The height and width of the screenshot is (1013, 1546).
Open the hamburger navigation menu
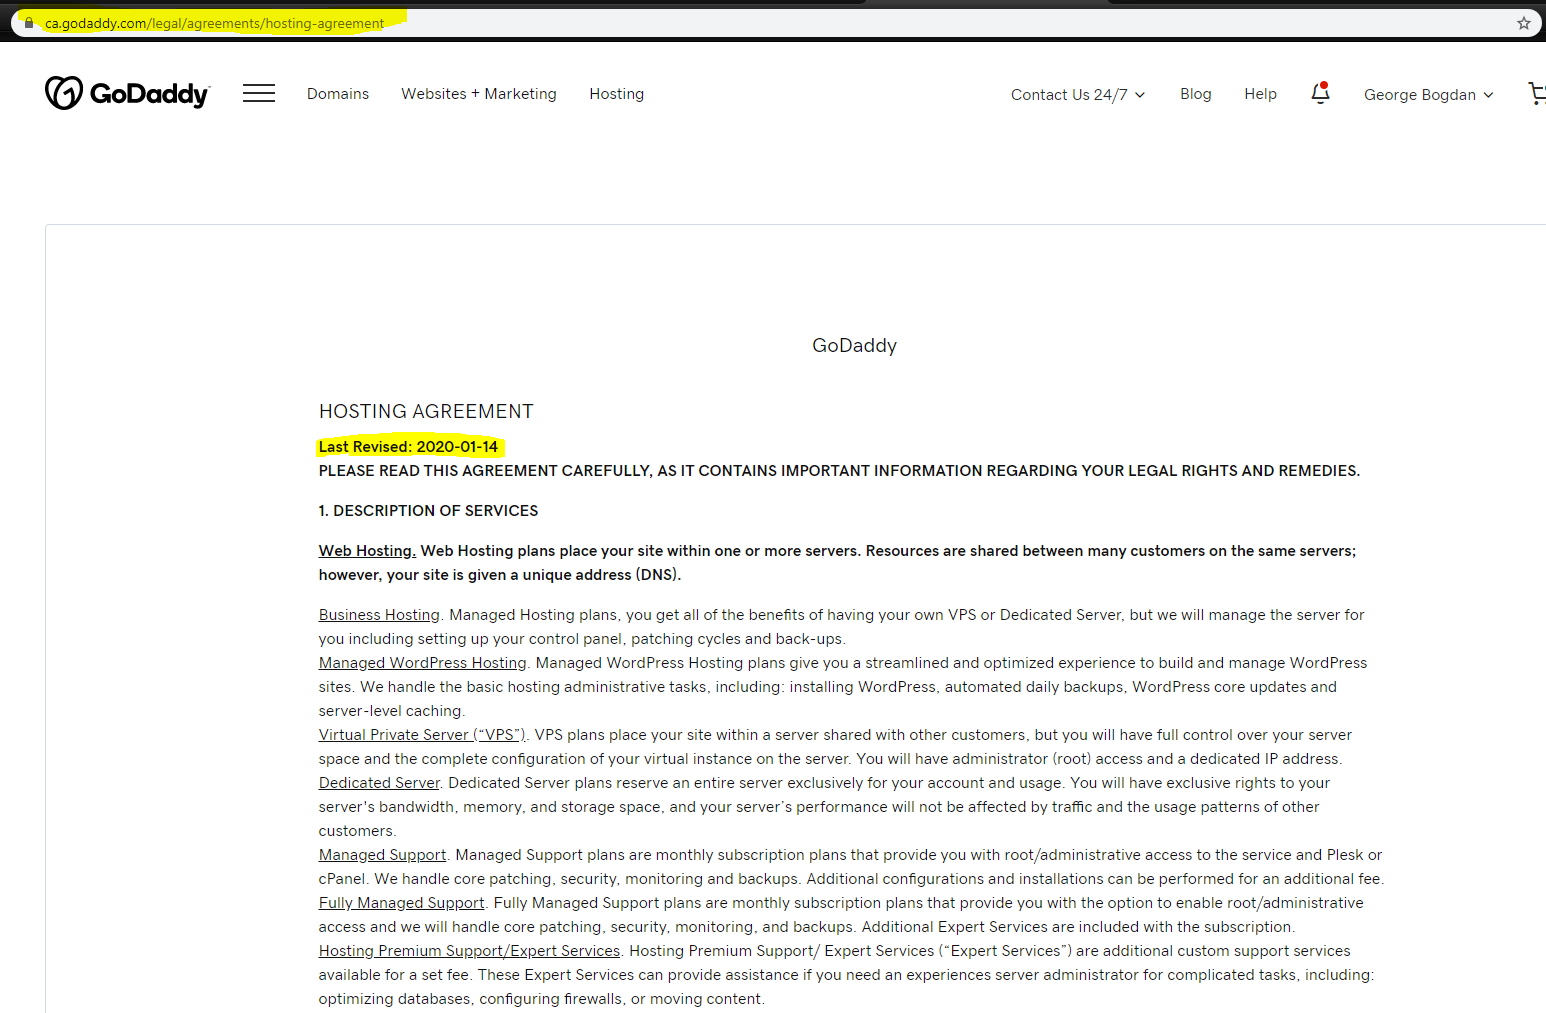pyautogui.click(x=258, y=93)
